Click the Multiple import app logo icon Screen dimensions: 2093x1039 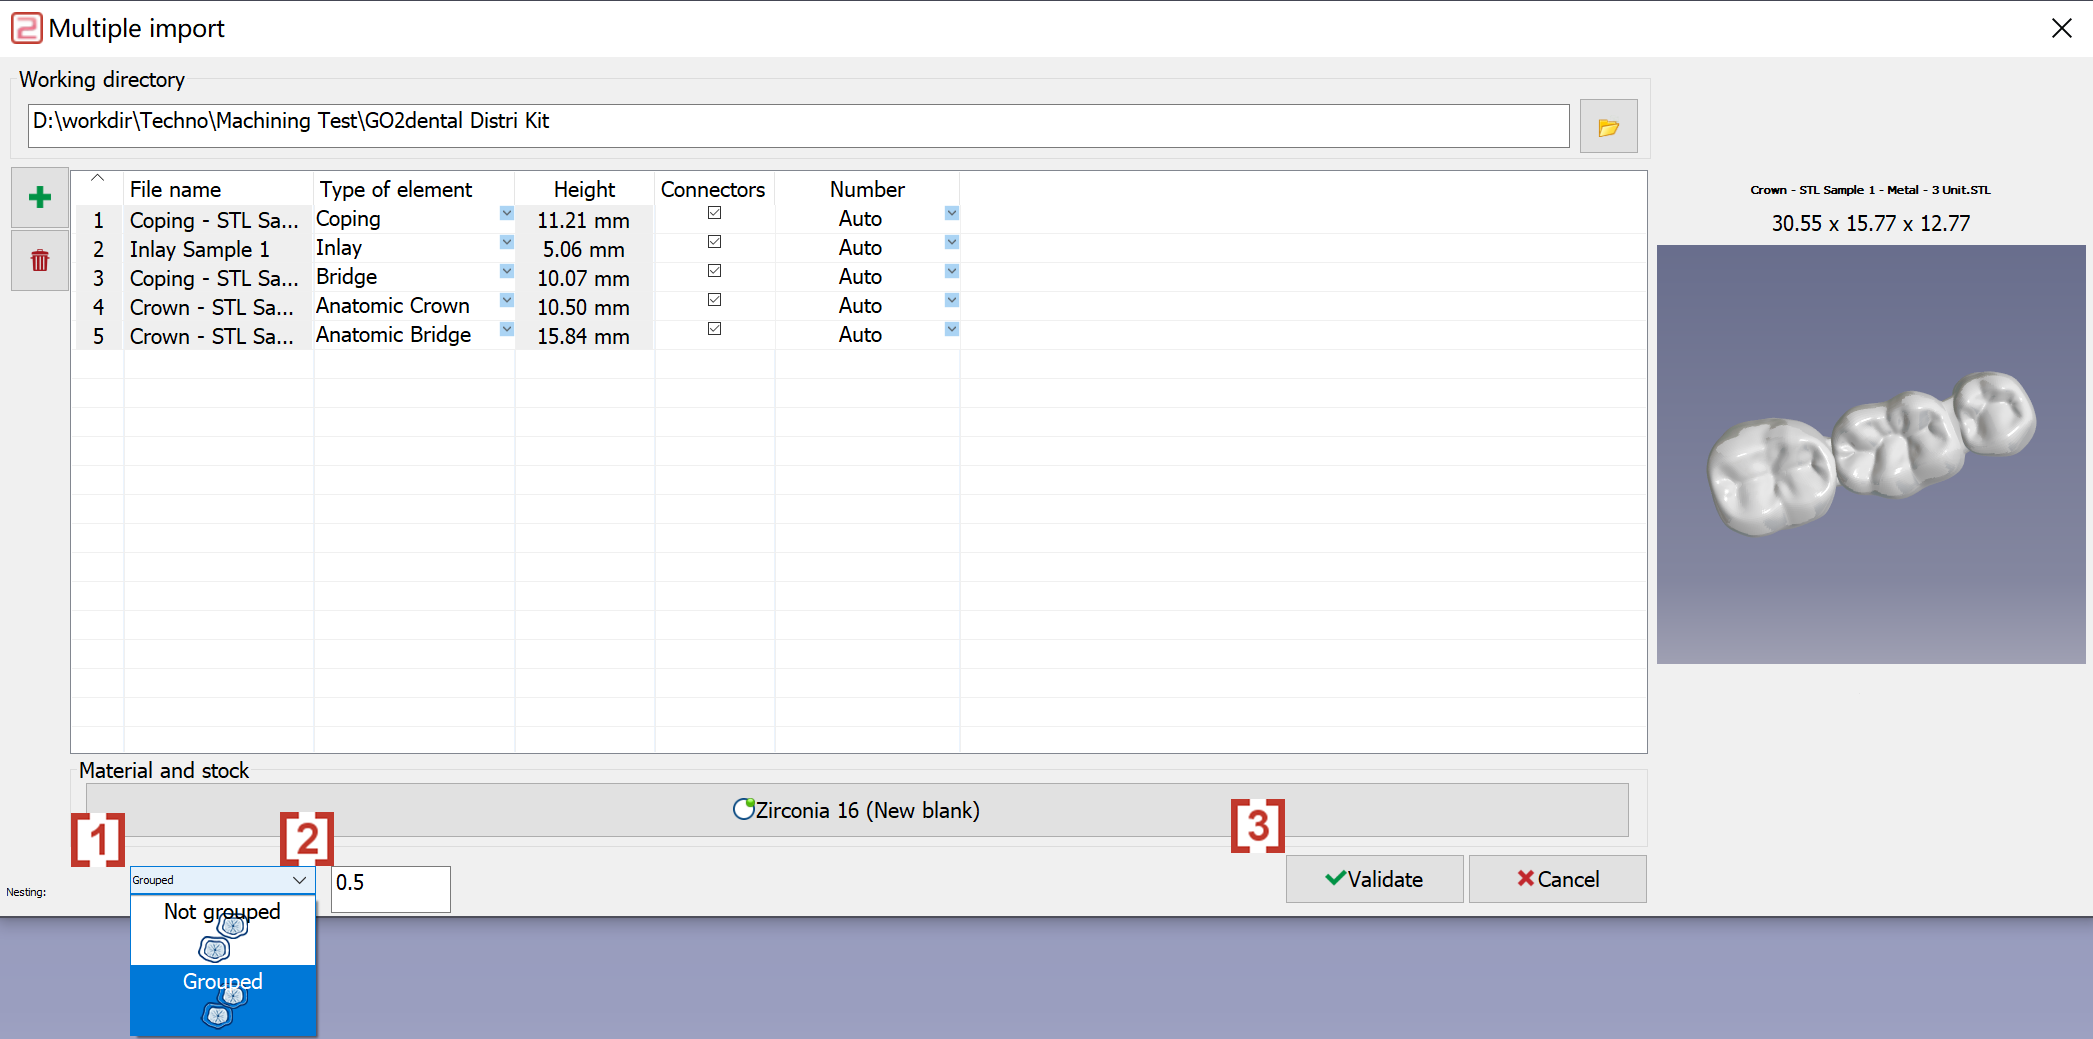pos(26,28)
